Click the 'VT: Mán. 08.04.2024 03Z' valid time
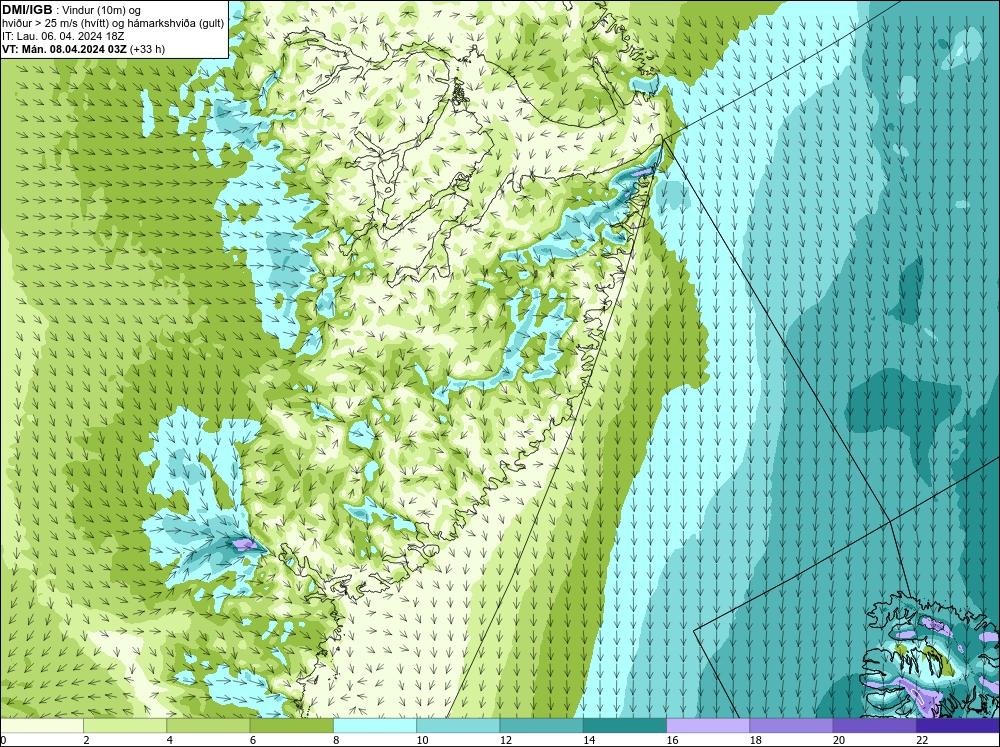This screenshot has width=1000, height=747. [64, 48]
